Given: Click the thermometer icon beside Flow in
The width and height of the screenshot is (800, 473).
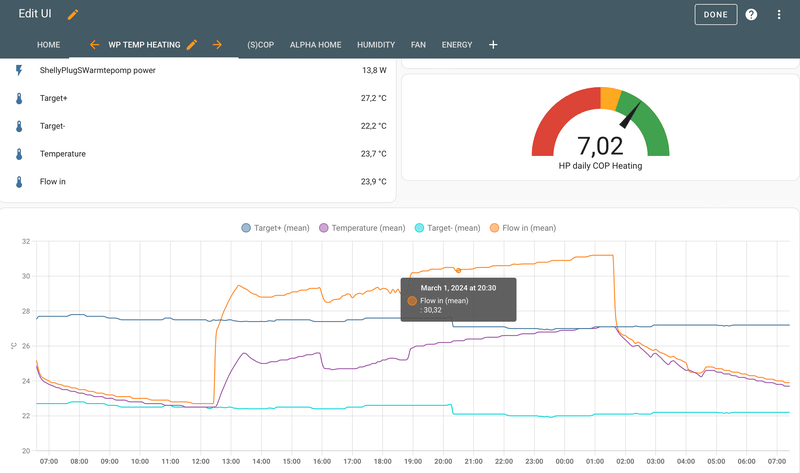Looking at the screenshot, I should click(19, 182).
